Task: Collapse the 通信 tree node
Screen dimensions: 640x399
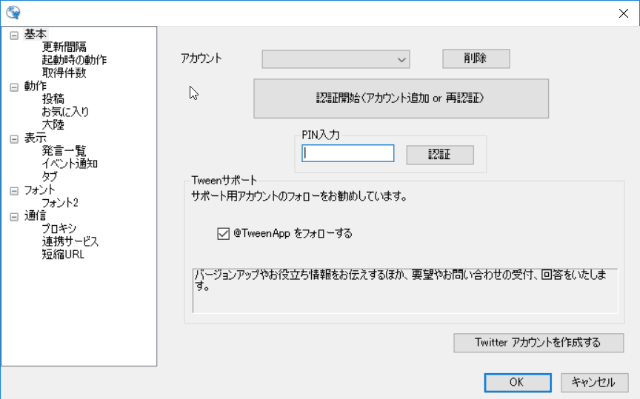Action: point(14,217)
